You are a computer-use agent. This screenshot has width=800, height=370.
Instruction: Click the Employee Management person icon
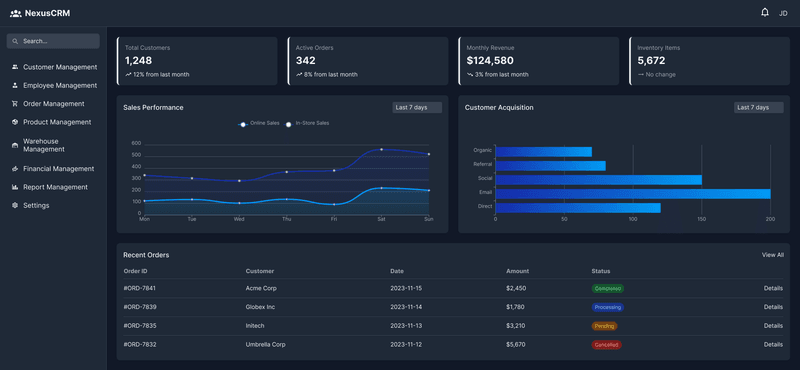[x=15, y=85]
